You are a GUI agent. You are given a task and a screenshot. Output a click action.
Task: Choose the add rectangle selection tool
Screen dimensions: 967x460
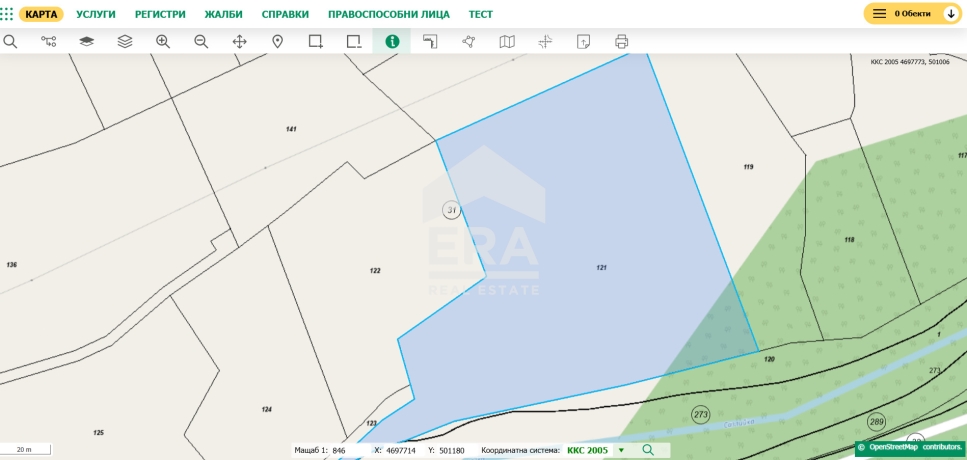tap(316, 41)
